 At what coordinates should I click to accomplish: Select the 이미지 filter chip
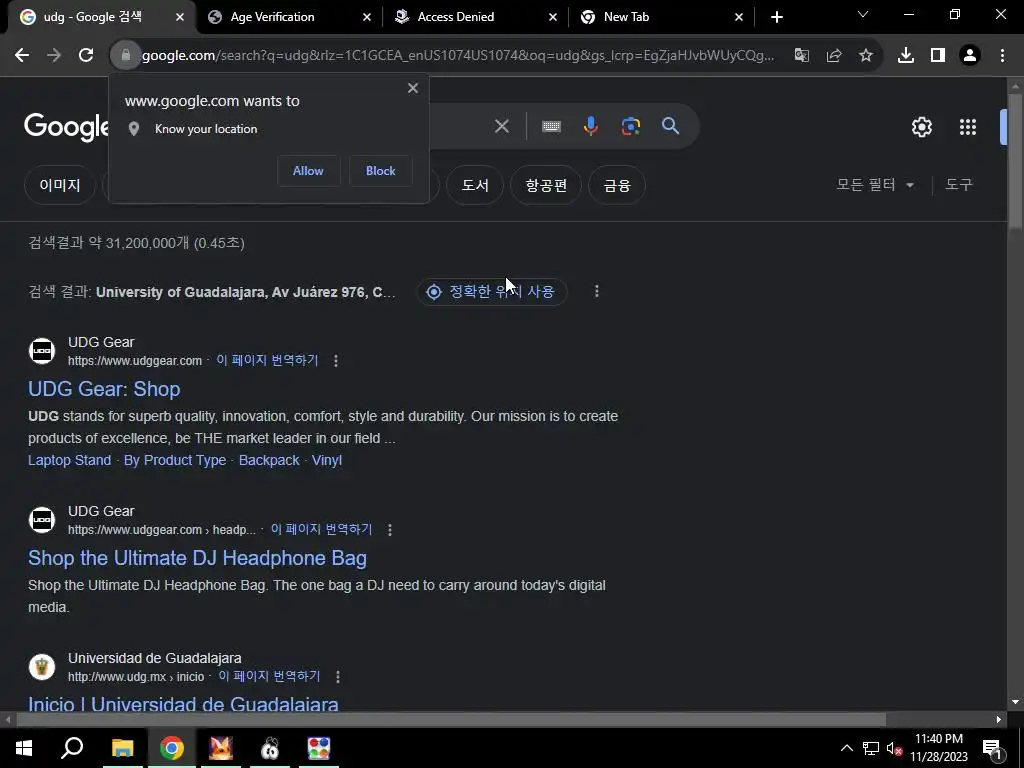(60, 185)
